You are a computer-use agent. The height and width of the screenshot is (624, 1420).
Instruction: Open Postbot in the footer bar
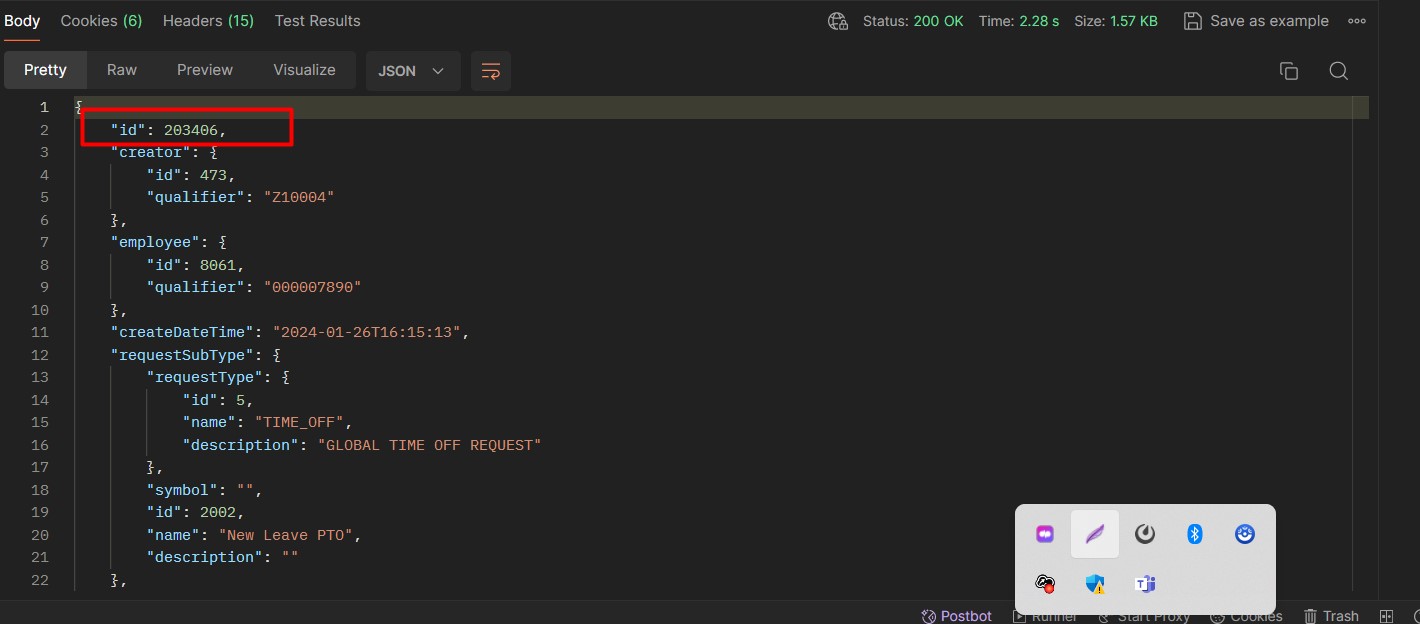tap(957, 616)
